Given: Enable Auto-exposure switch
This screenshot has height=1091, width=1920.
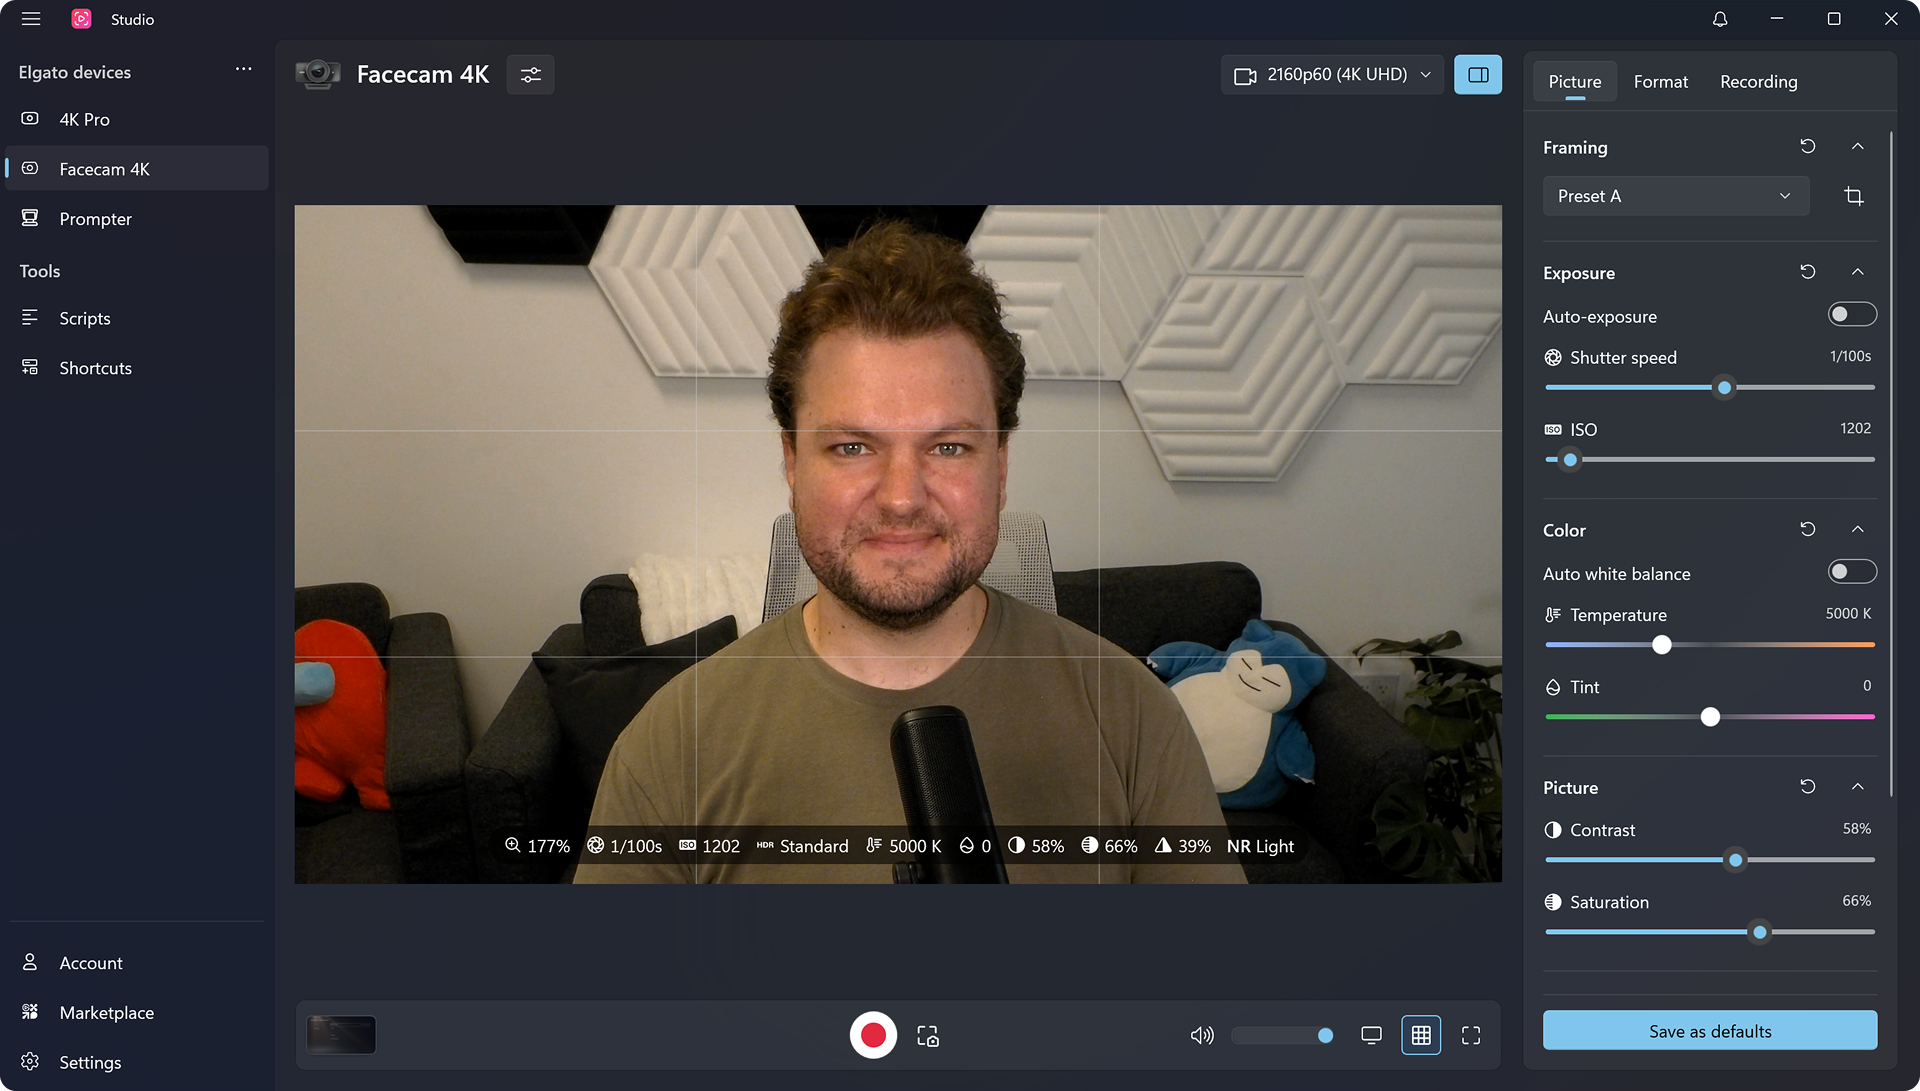Looking at the screenshot, I should coord(1852,315).
